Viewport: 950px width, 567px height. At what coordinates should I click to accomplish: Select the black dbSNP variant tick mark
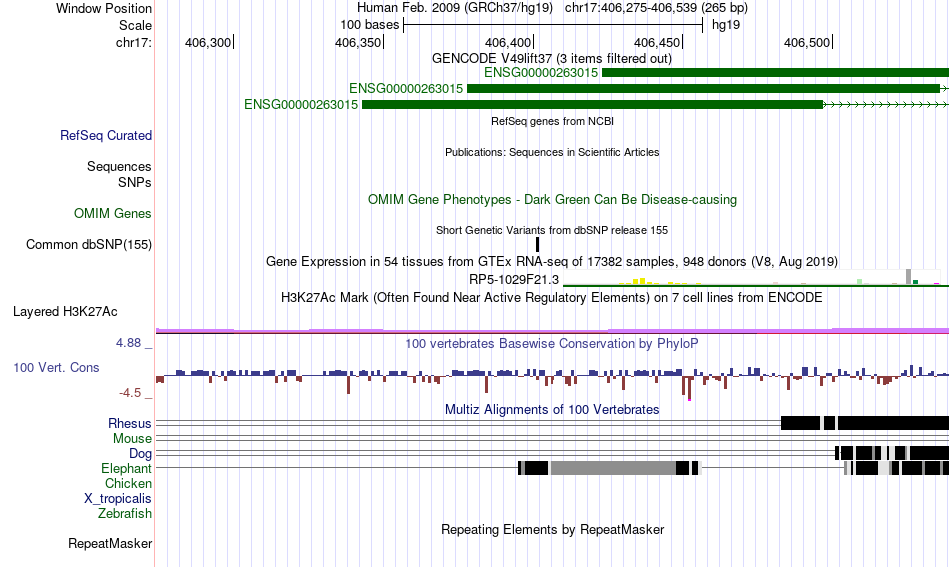click(537, 244)
